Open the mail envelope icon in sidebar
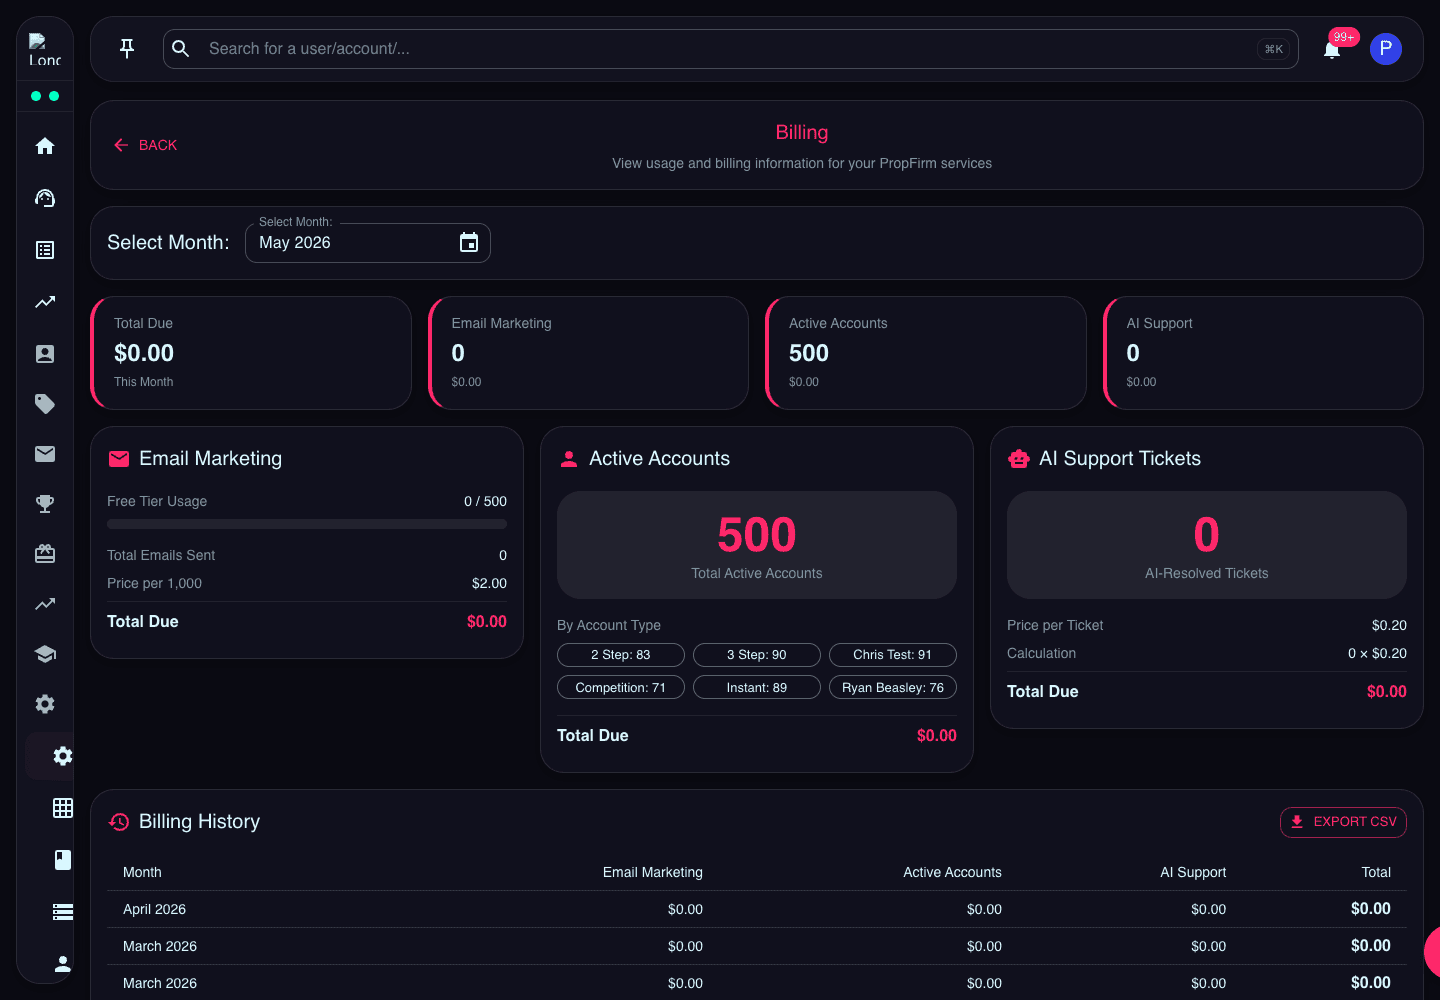The height and width of the screenshot is (1000, 1440). click(45, 454)
